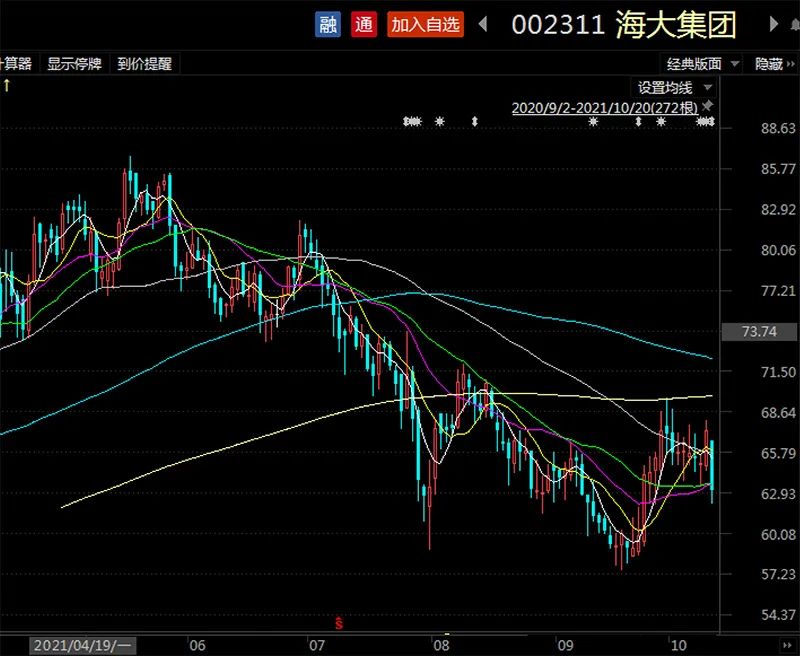The image size is (800, 656).
Task: Toggle 显示停牌 suspension display
Action: [x=75, y=64]
